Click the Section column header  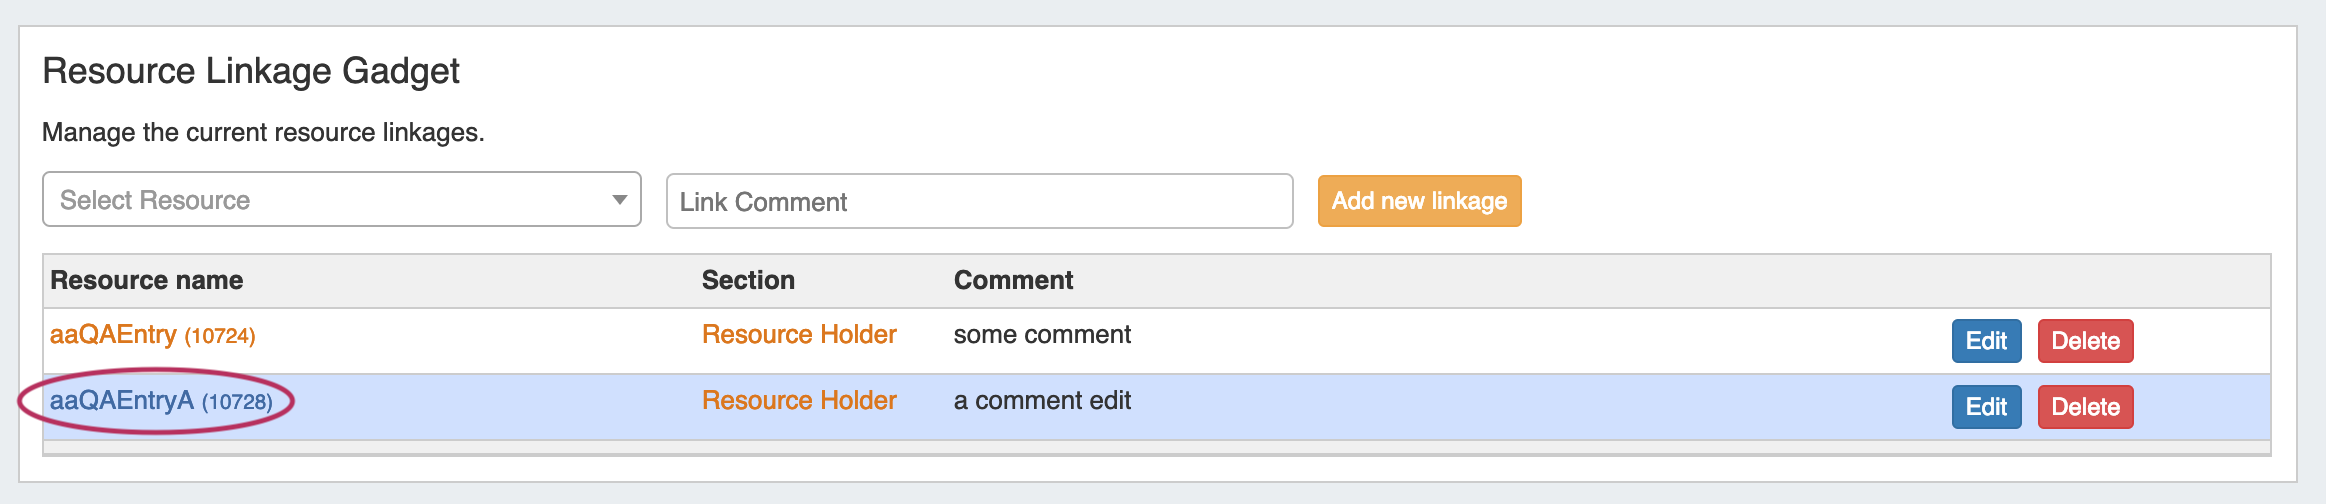click(x=748, y=281)
